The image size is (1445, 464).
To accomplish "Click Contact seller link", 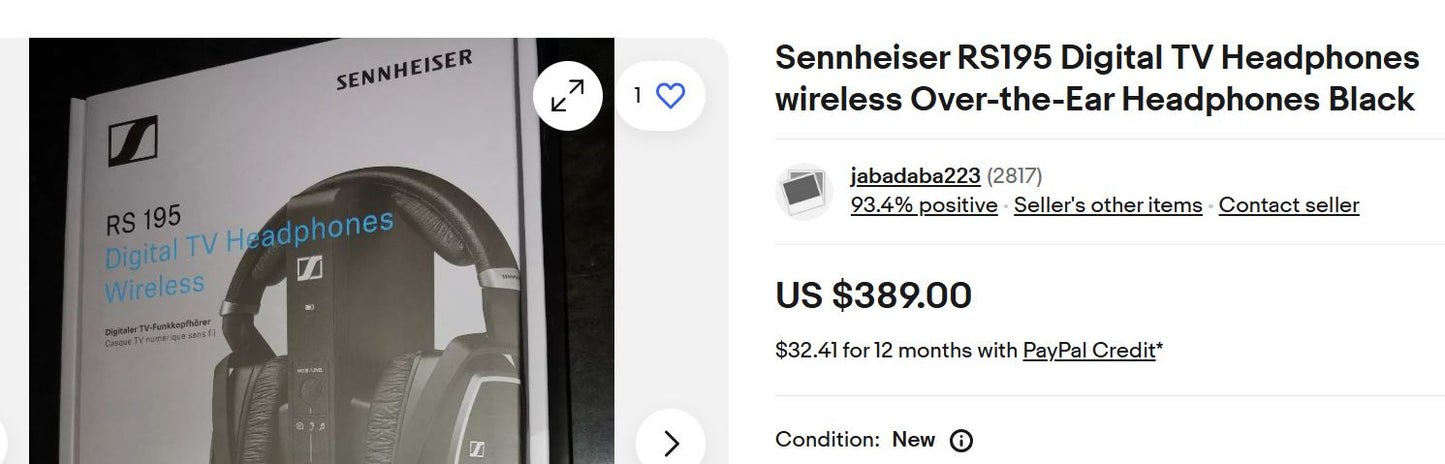I will [x=1288, y=205].
